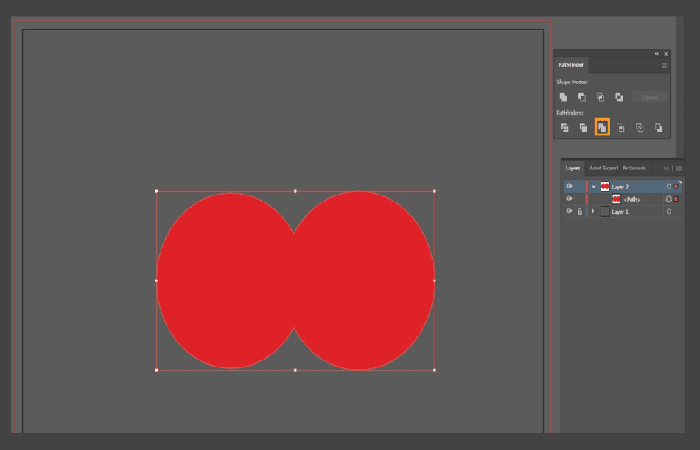Image resolution: width=700 pixels, height=450 pixels.
Task: Close the Pathfinder panel
Action: tap(666, 54)
